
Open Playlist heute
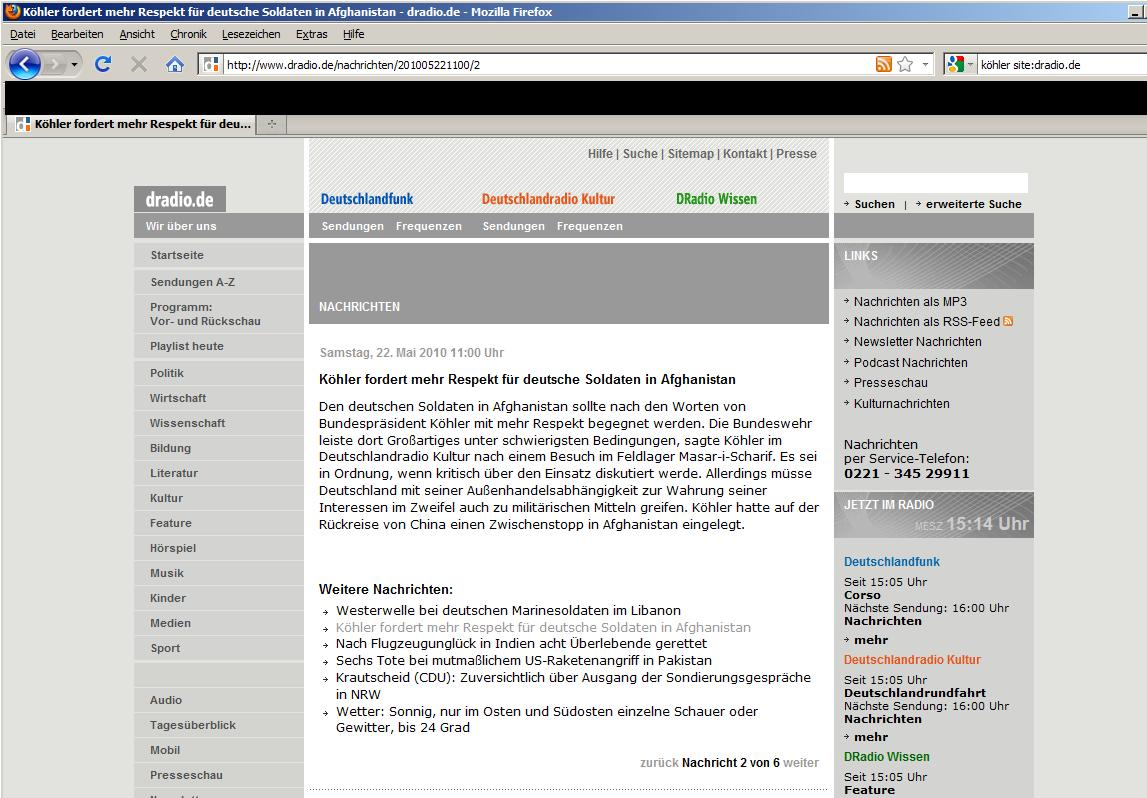[187, 346]
